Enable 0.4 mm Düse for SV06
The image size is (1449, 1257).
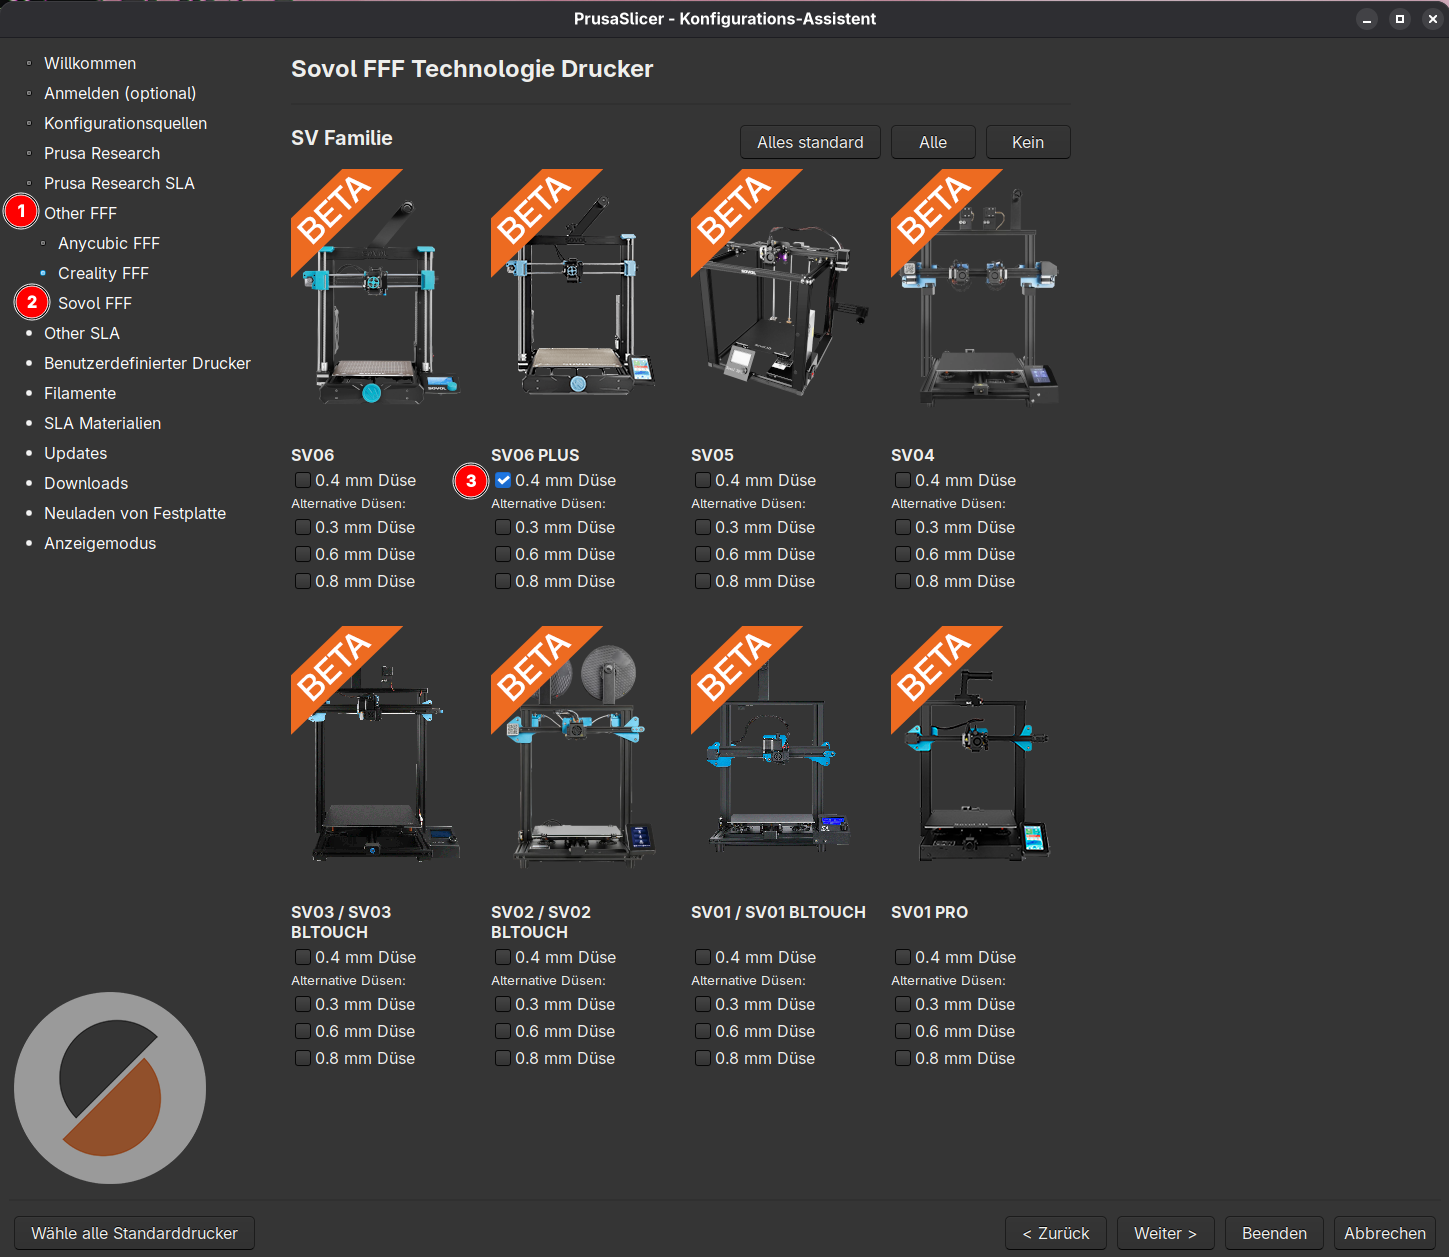click(x=303, y=480)
